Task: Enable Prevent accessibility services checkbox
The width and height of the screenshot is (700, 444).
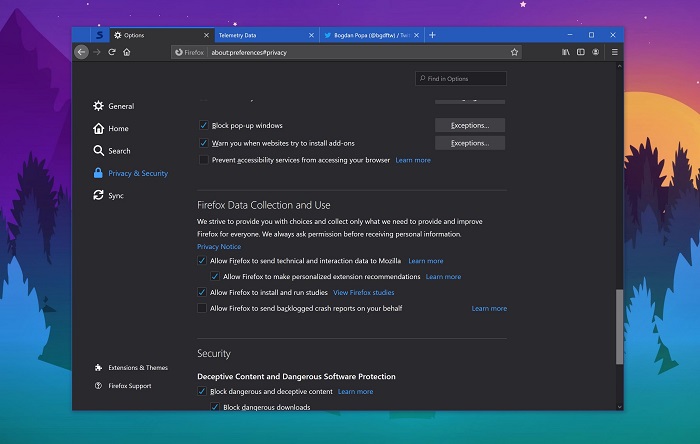Action: click(x=203, y=160)
